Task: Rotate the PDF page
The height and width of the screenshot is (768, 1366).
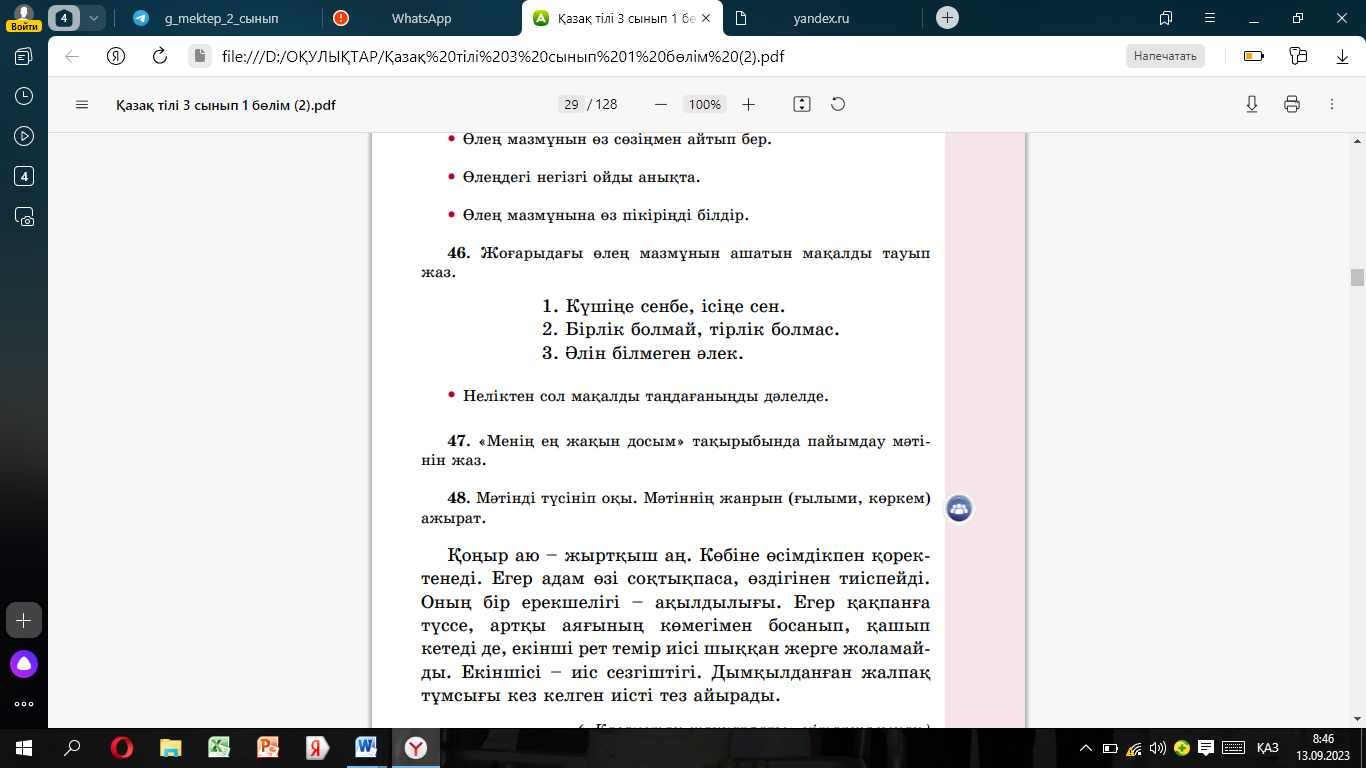Action: point(838,104)
